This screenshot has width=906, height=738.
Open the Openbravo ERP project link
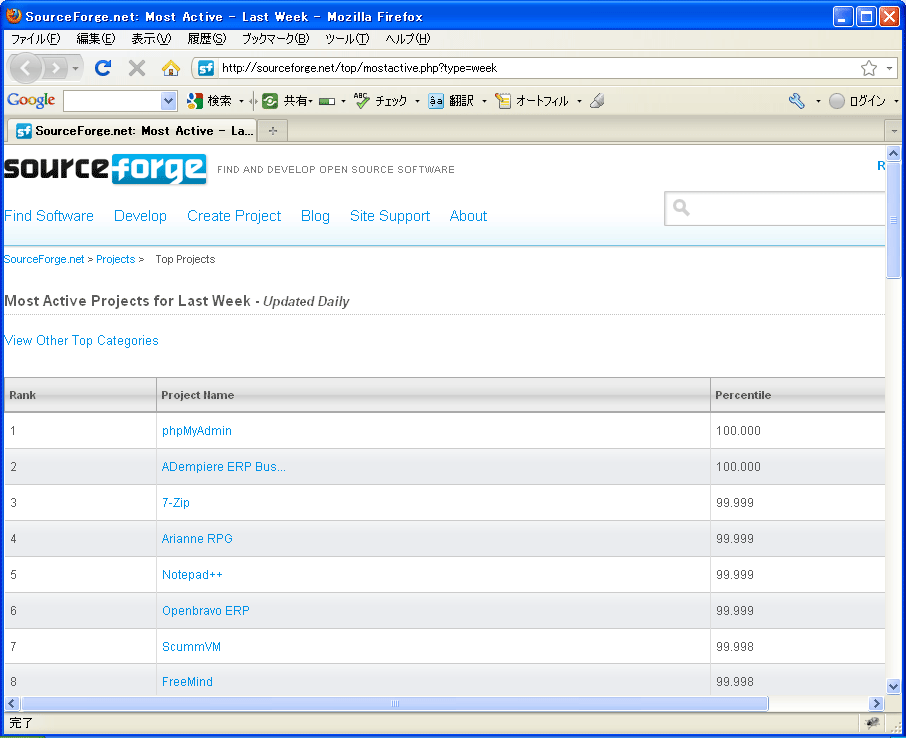coord(206,610)
